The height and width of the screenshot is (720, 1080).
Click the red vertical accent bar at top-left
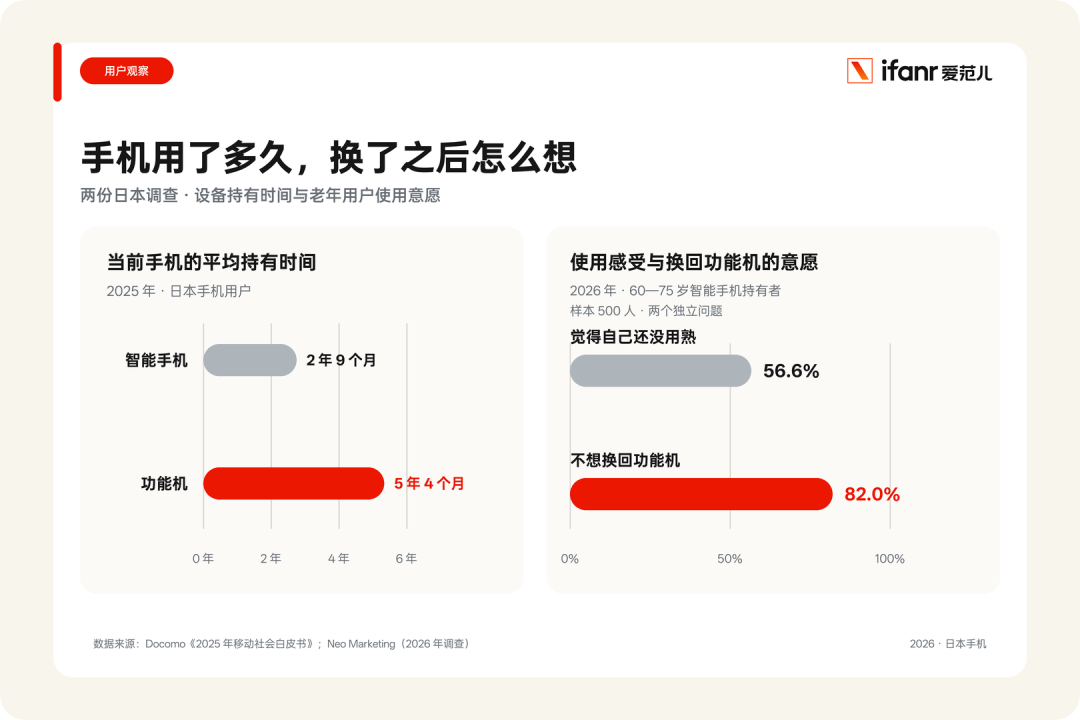57,72
